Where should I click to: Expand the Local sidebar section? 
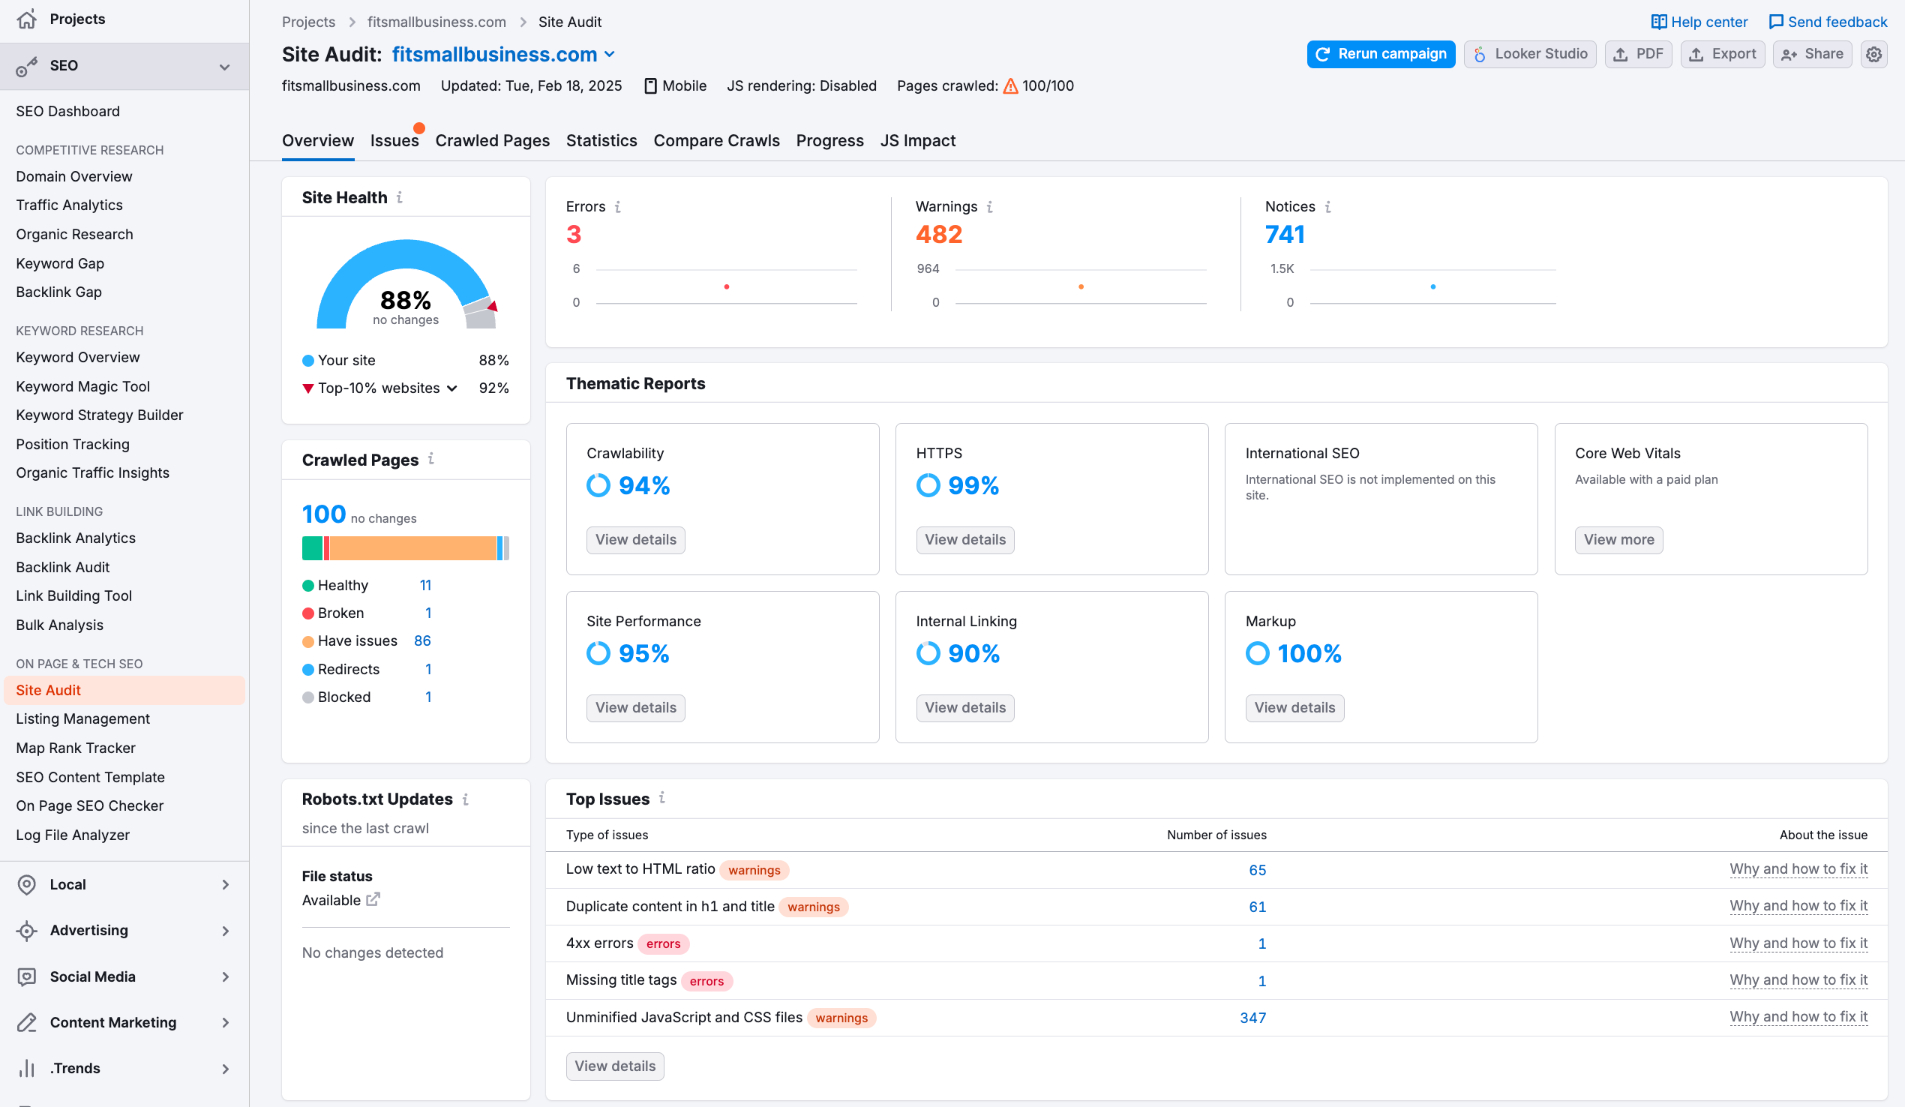tap(225, 885)
